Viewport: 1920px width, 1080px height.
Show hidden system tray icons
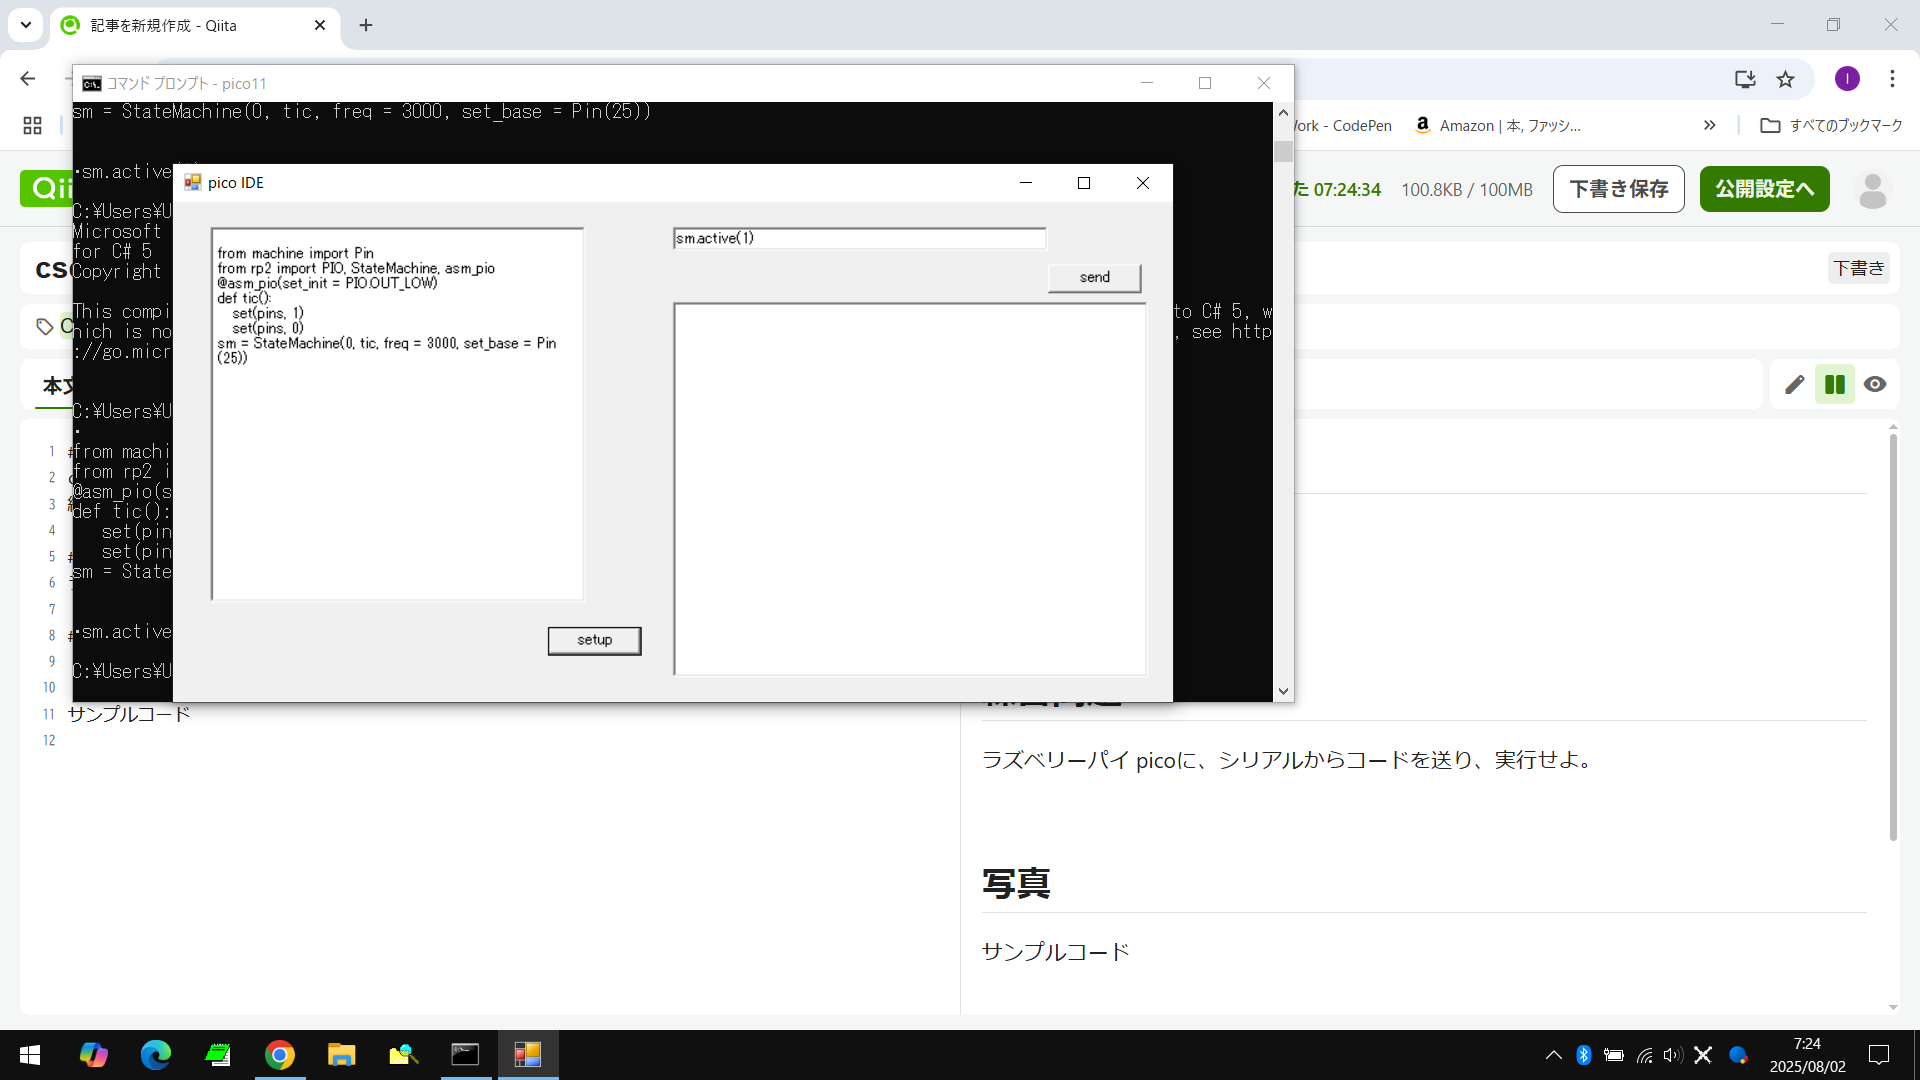tap(1553, 1054)
